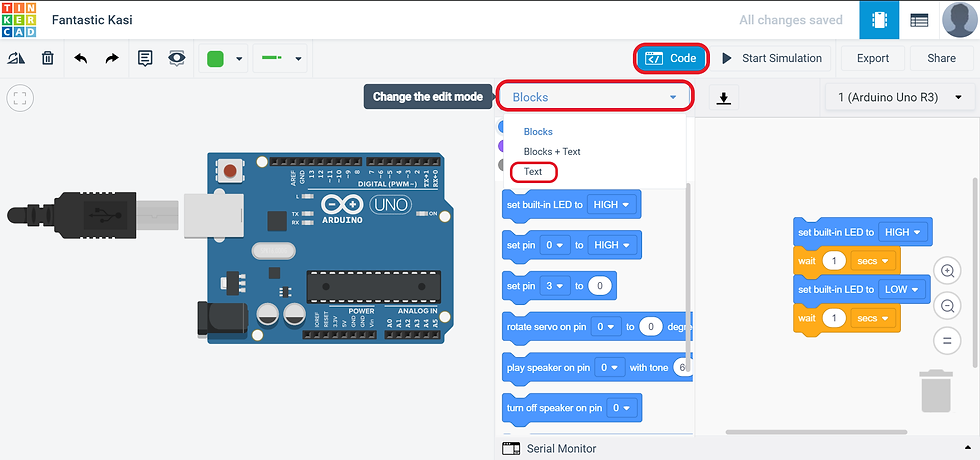Expand the wire color dropdown arrow

[x=239, y=59]
